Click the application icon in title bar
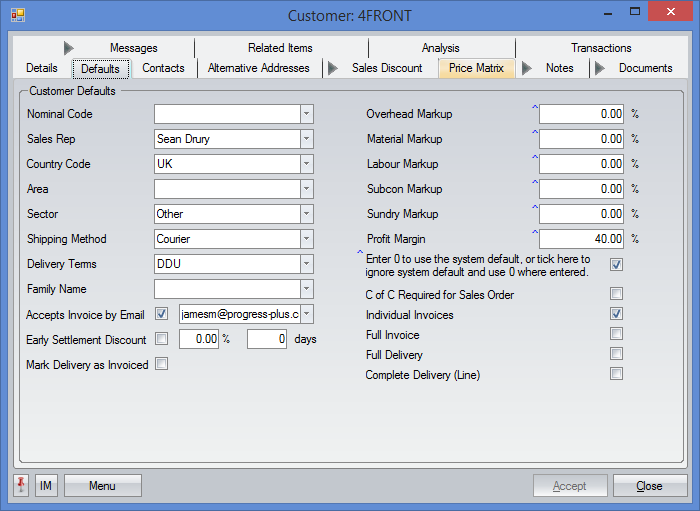The height and width of the screenshot is (511, 700). coord(17,15)
